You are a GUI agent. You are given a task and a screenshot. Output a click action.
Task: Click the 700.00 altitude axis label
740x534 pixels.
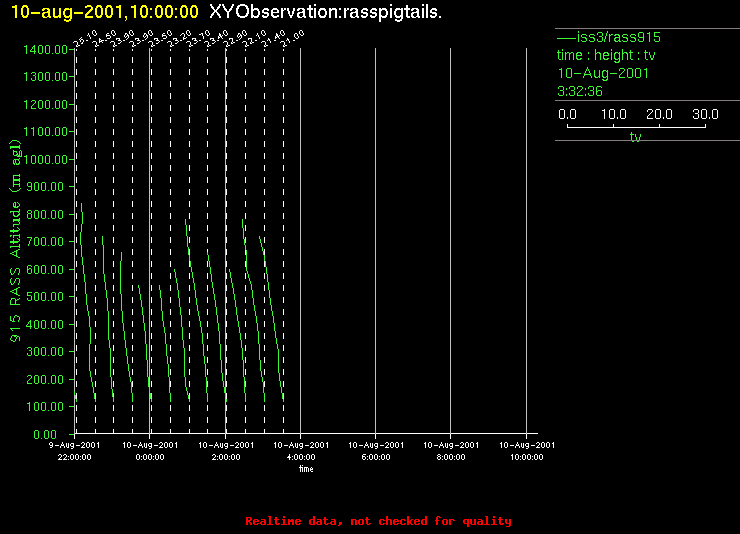click(x=45, y=242)
